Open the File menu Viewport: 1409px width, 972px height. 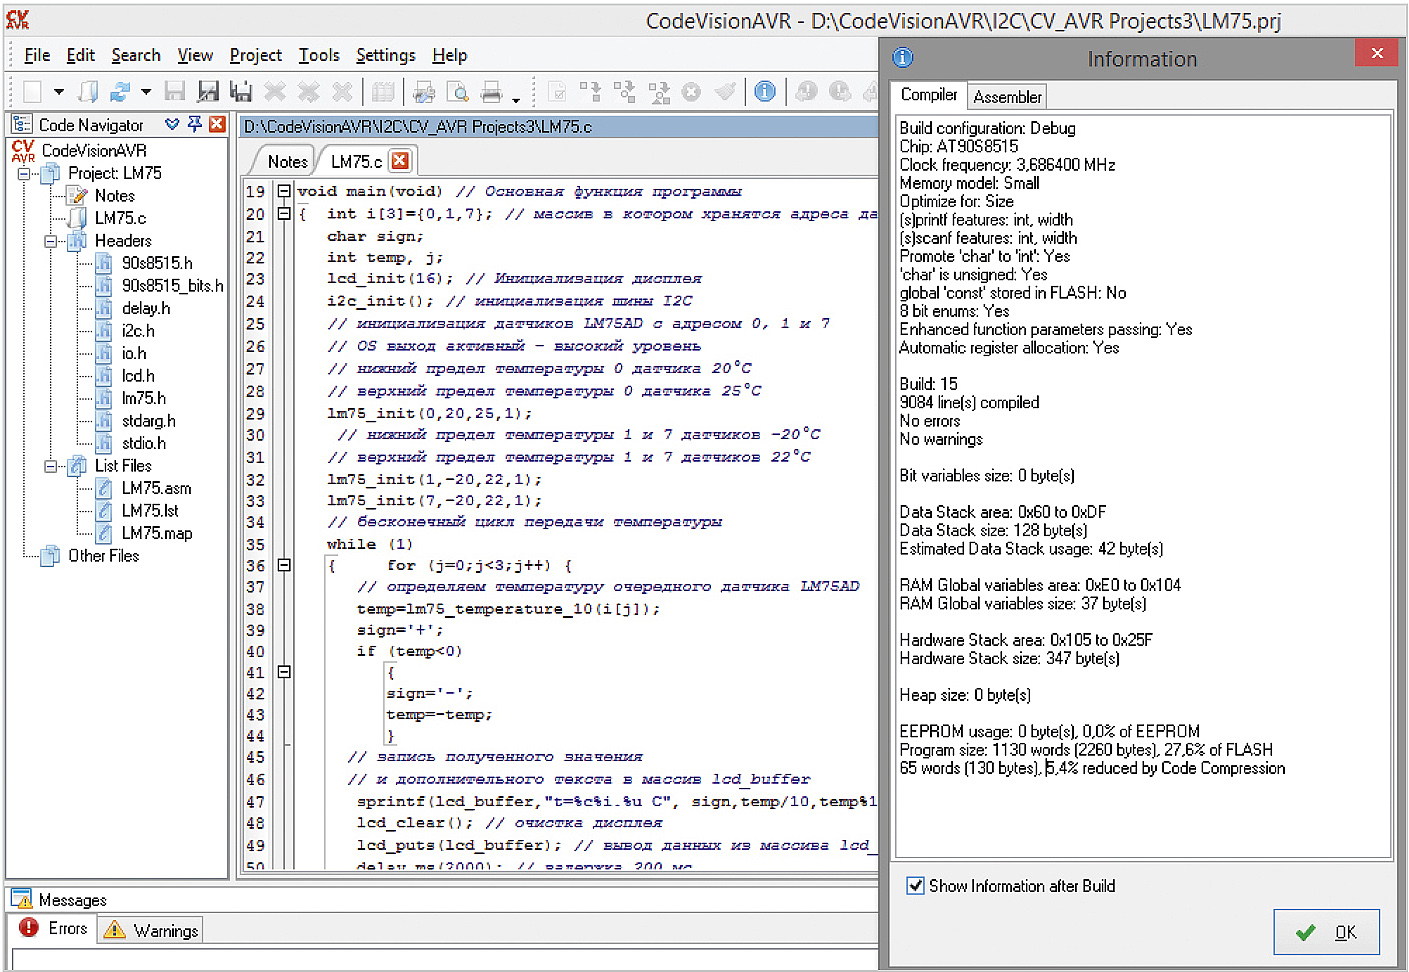[x=37, y=55]
